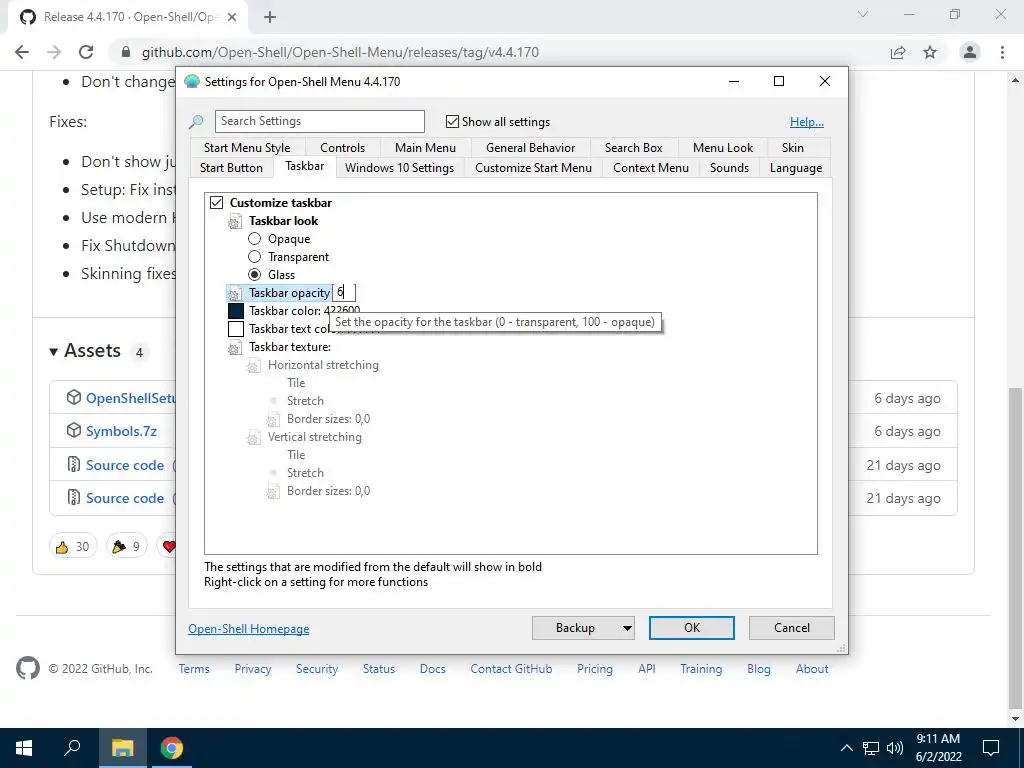The image size is (1024, 768).
Task: Open the volume control in system tray
Action: 895,748
